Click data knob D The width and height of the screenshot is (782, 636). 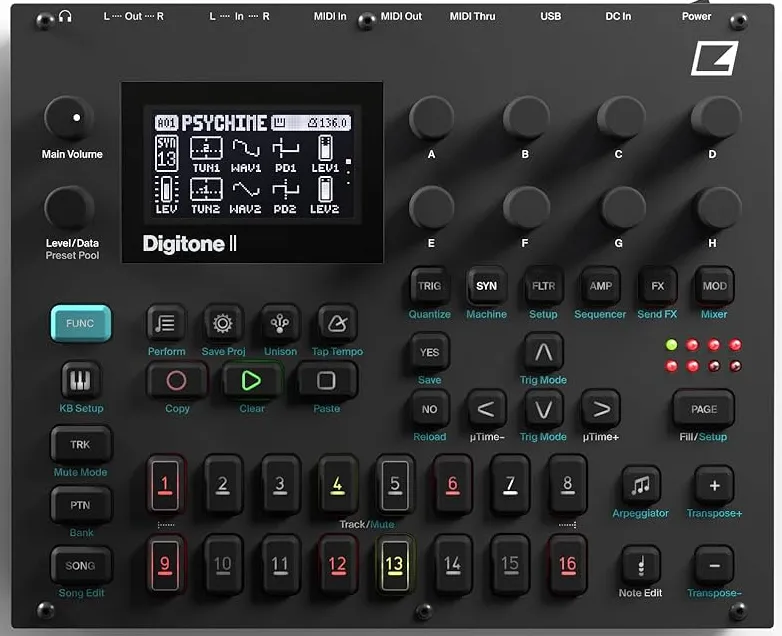(715, 119)
